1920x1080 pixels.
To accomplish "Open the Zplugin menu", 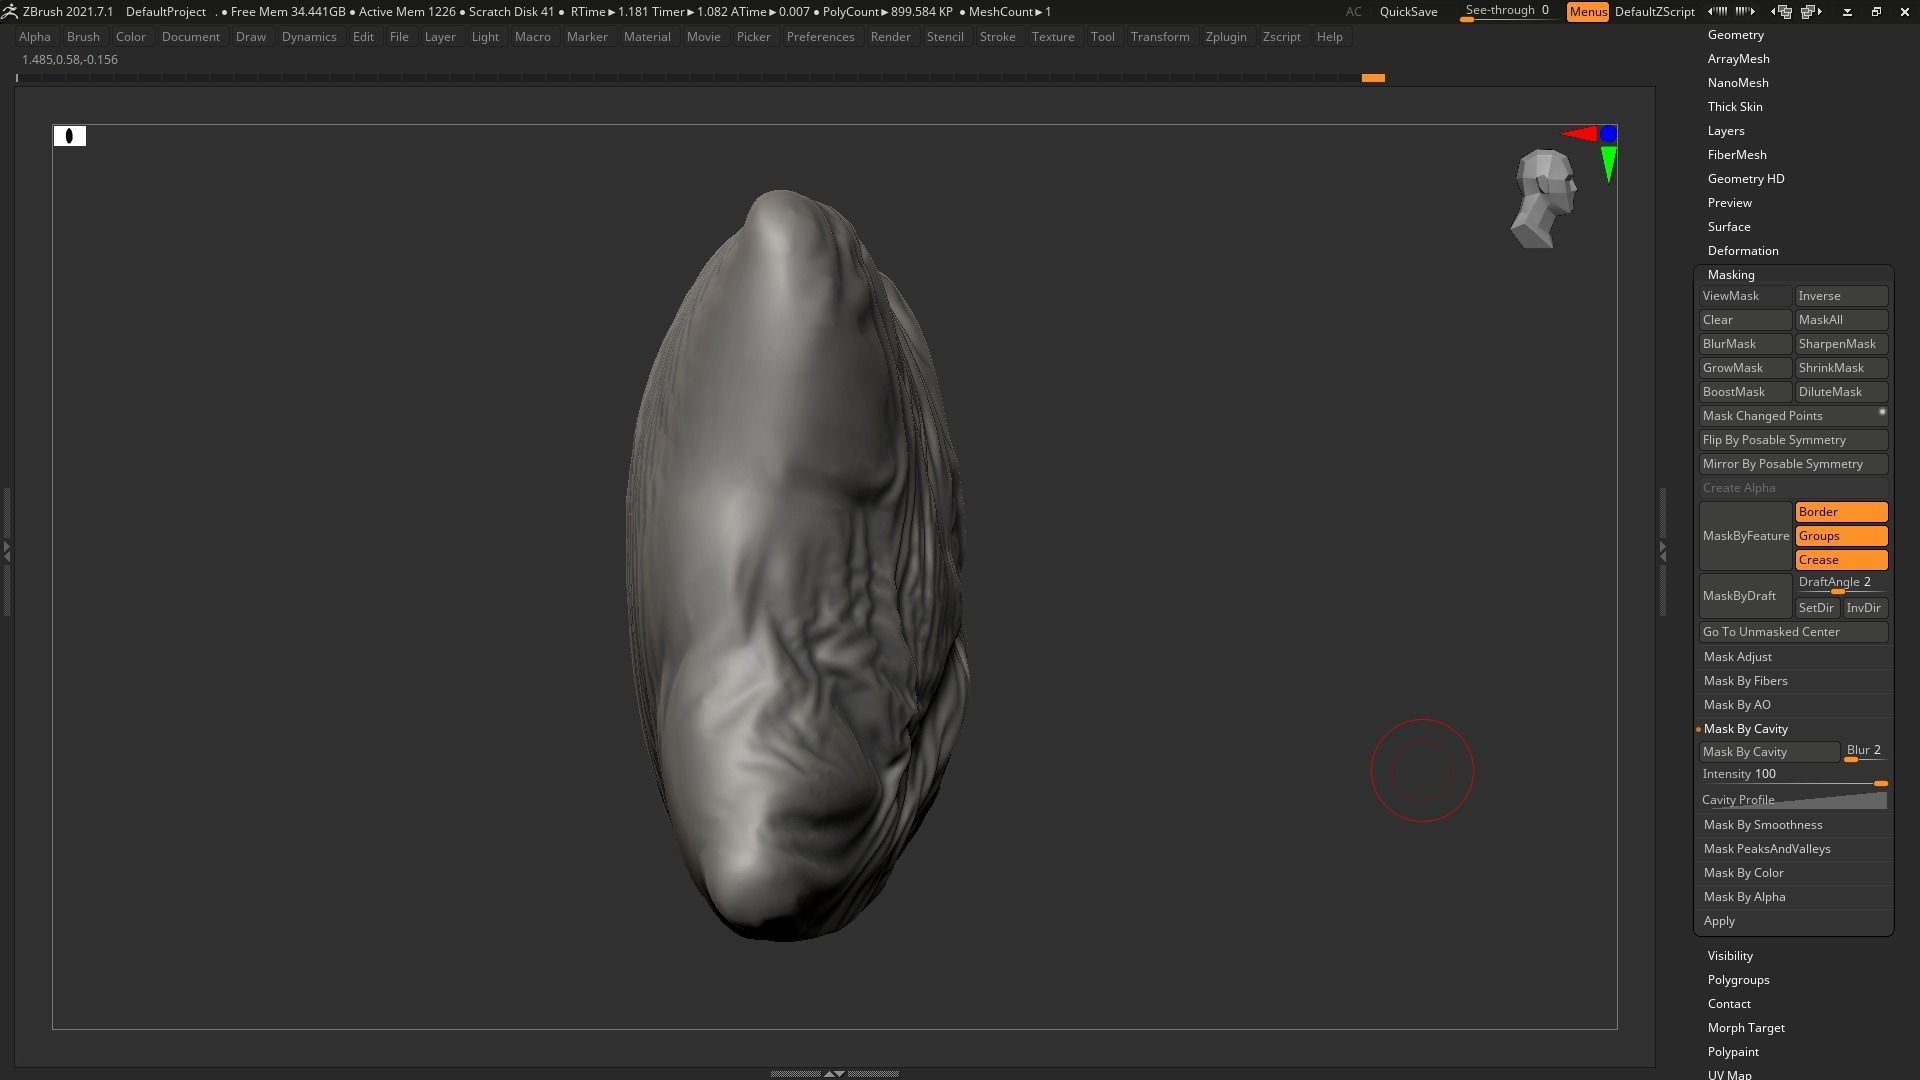I will pyautogui.click(x=1225, y=37).
